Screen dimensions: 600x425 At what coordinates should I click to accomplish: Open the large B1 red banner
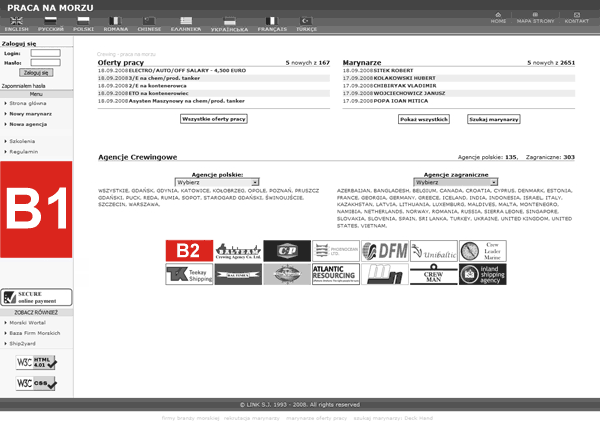click(x=36, y=209)
